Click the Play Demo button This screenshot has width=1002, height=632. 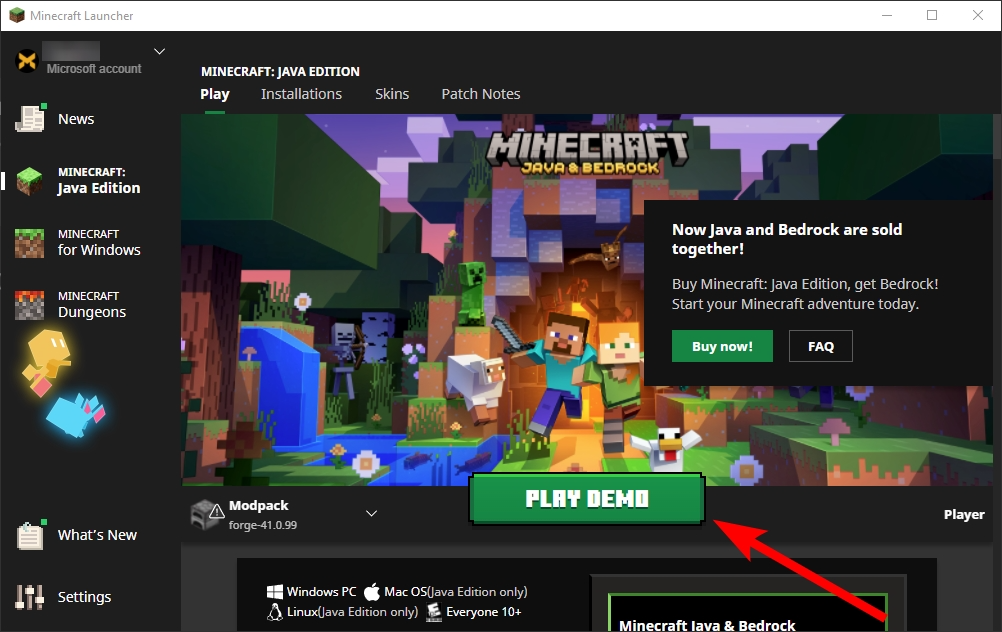(587, 498)
